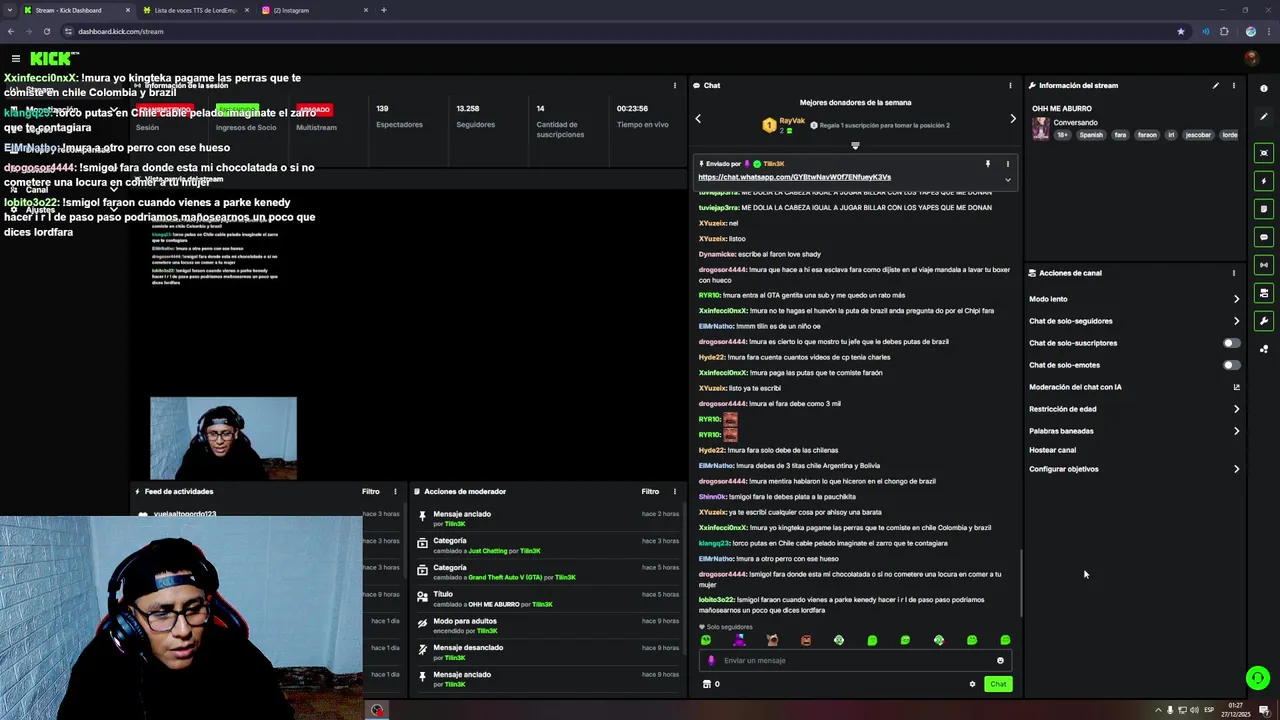The height and width of the screenshot is (720, 1280).
Task: Click the pencil icon in right sidebar
Action: click(1264, 117)
